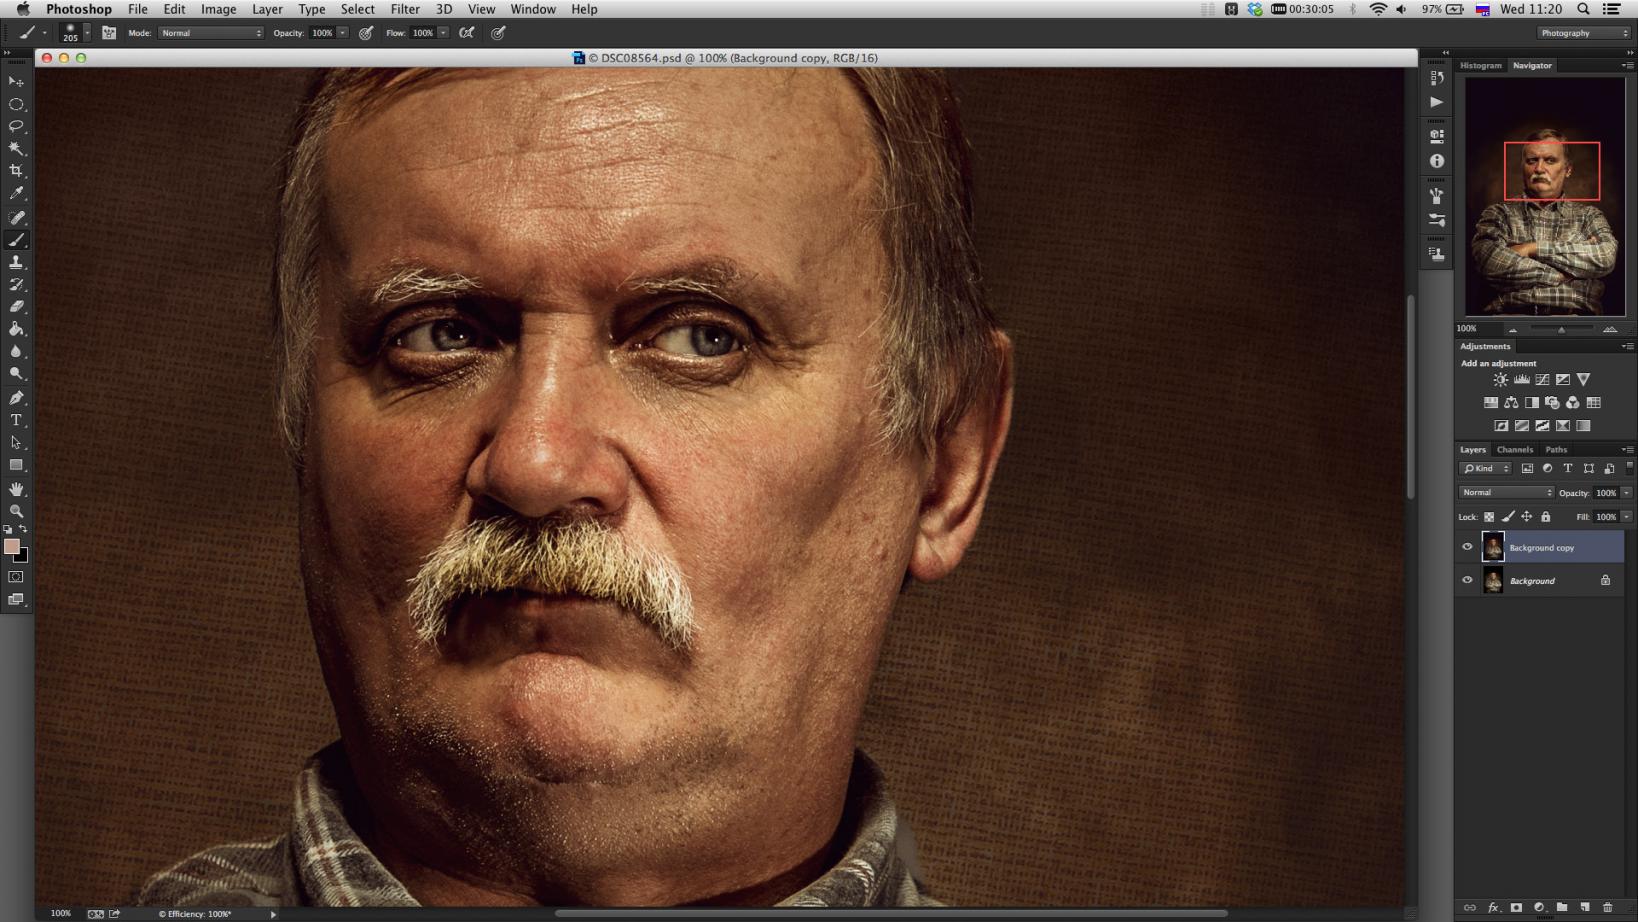Toggle visibility of the Background layer

click(1467, 580)
